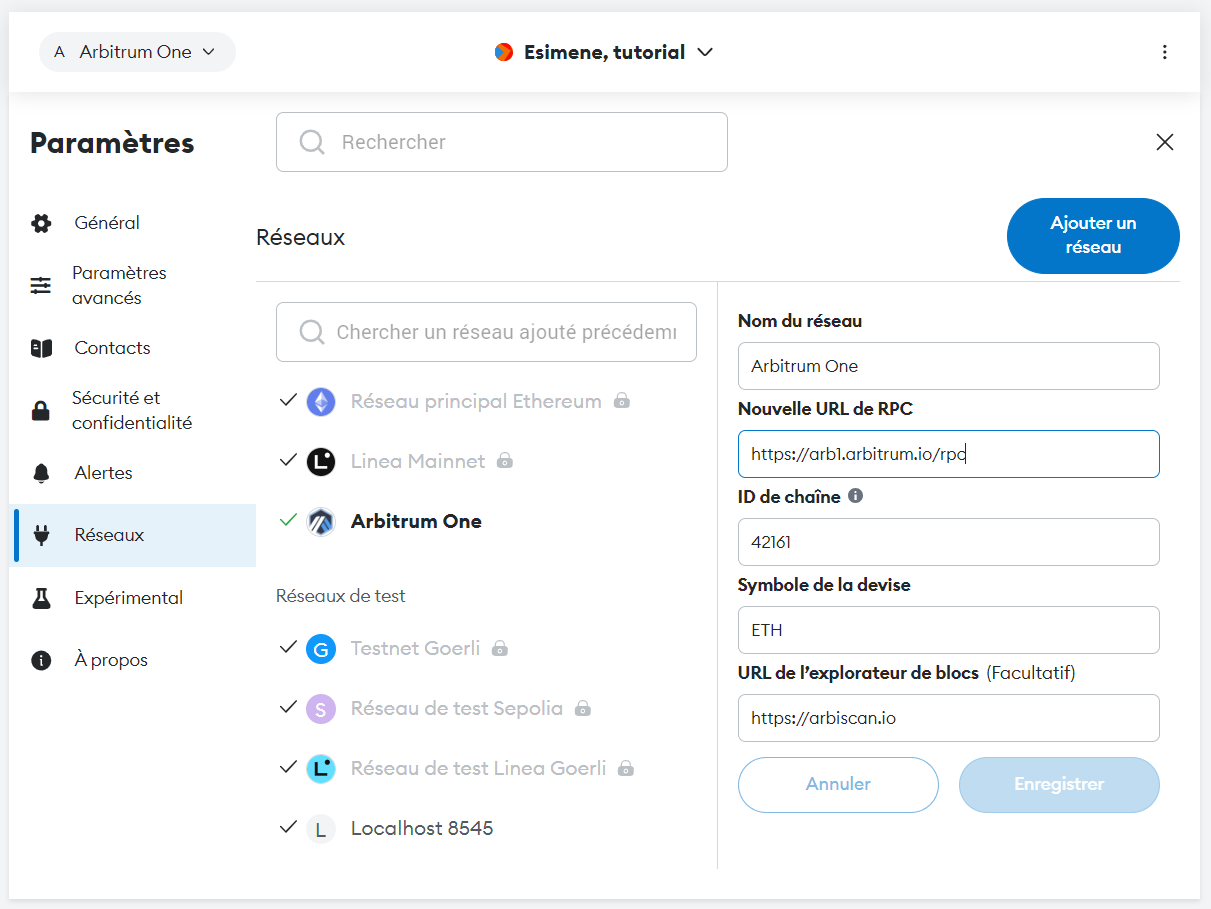Select Linea Mainnet in the network list

(418, 461)
